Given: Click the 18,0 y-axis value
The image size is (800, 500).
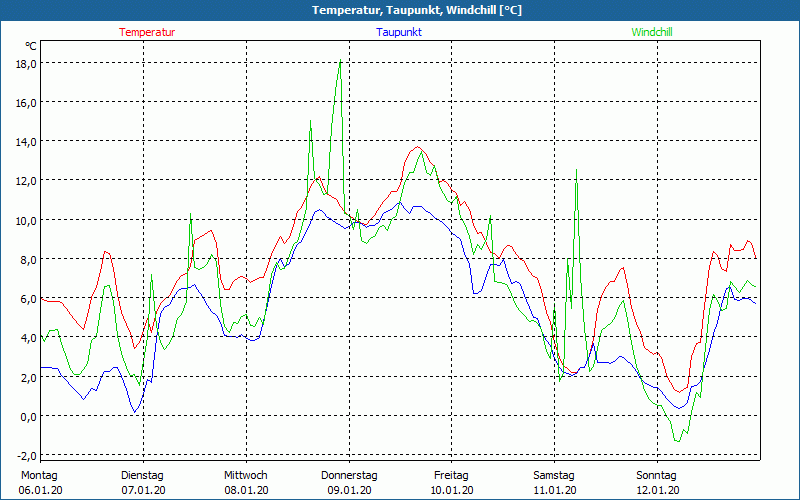Looking at the screenshot, I should point(26,63).
